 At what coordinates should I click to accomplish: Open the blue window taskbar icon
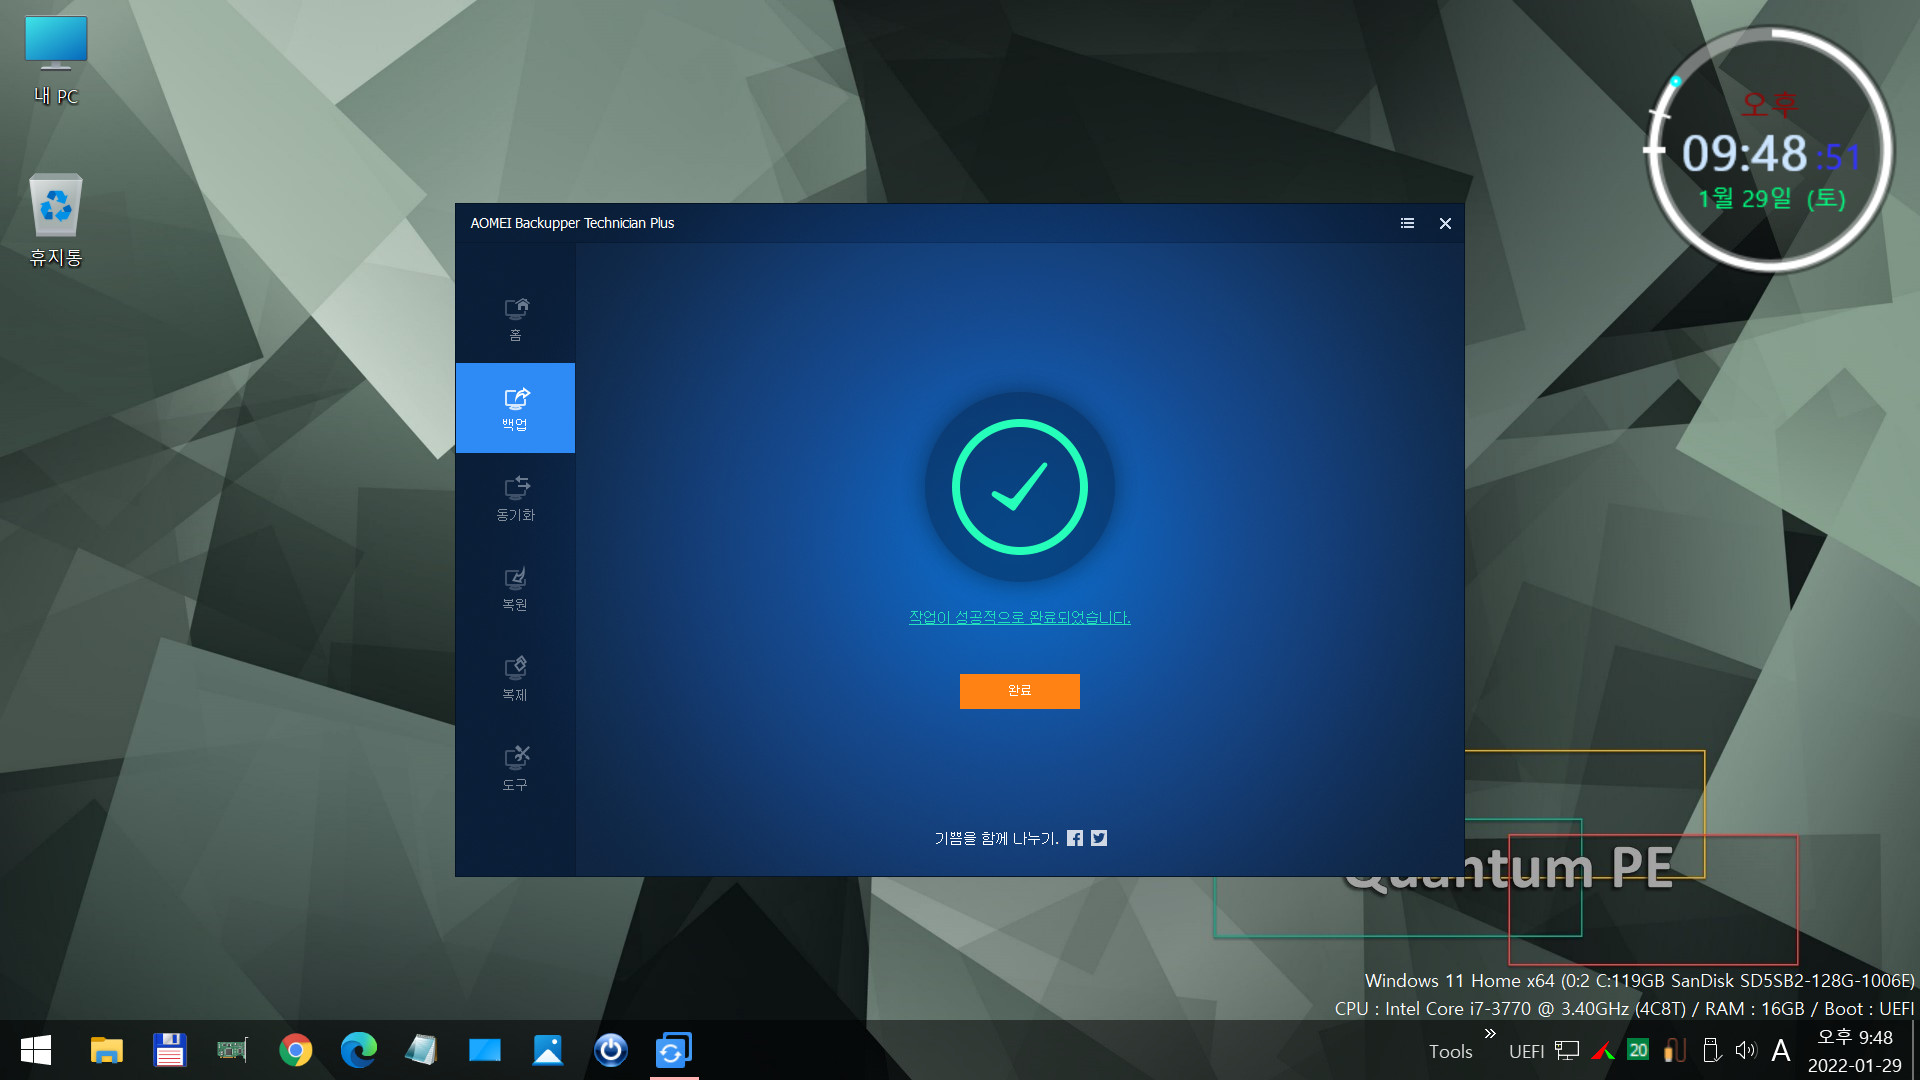click(x=484, y=1050)
